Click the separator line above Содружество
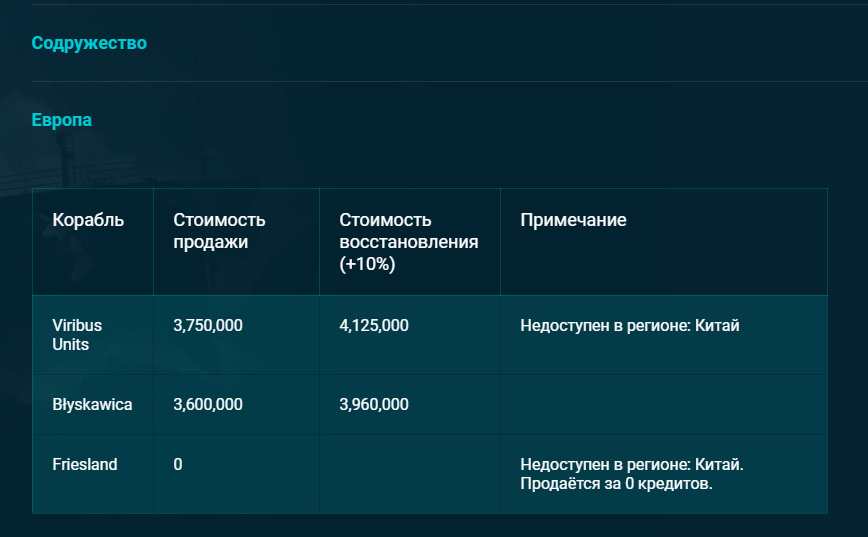Image resolution: width=868 pixels, height=537 pixels. 434,5
